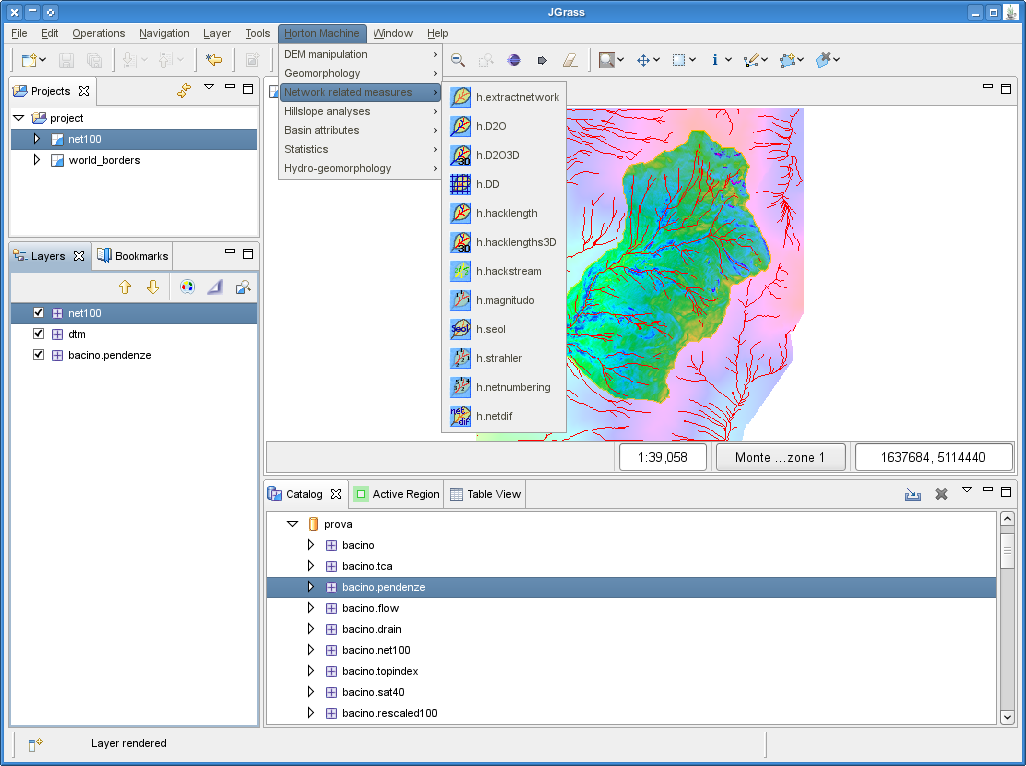Hide the bacino.pendenze layer
The height and width of the screenshot is (766, 1026).
[x=39, y=355]
